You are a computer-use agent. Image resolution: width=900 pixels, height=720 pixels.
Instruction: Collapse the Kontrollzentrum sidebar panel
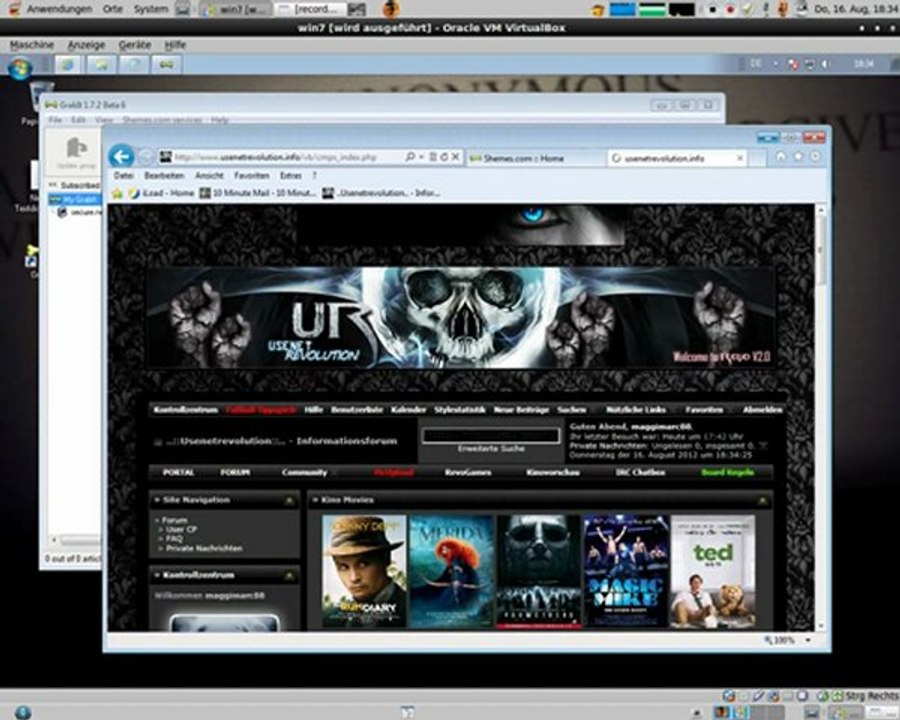(289, 575)
